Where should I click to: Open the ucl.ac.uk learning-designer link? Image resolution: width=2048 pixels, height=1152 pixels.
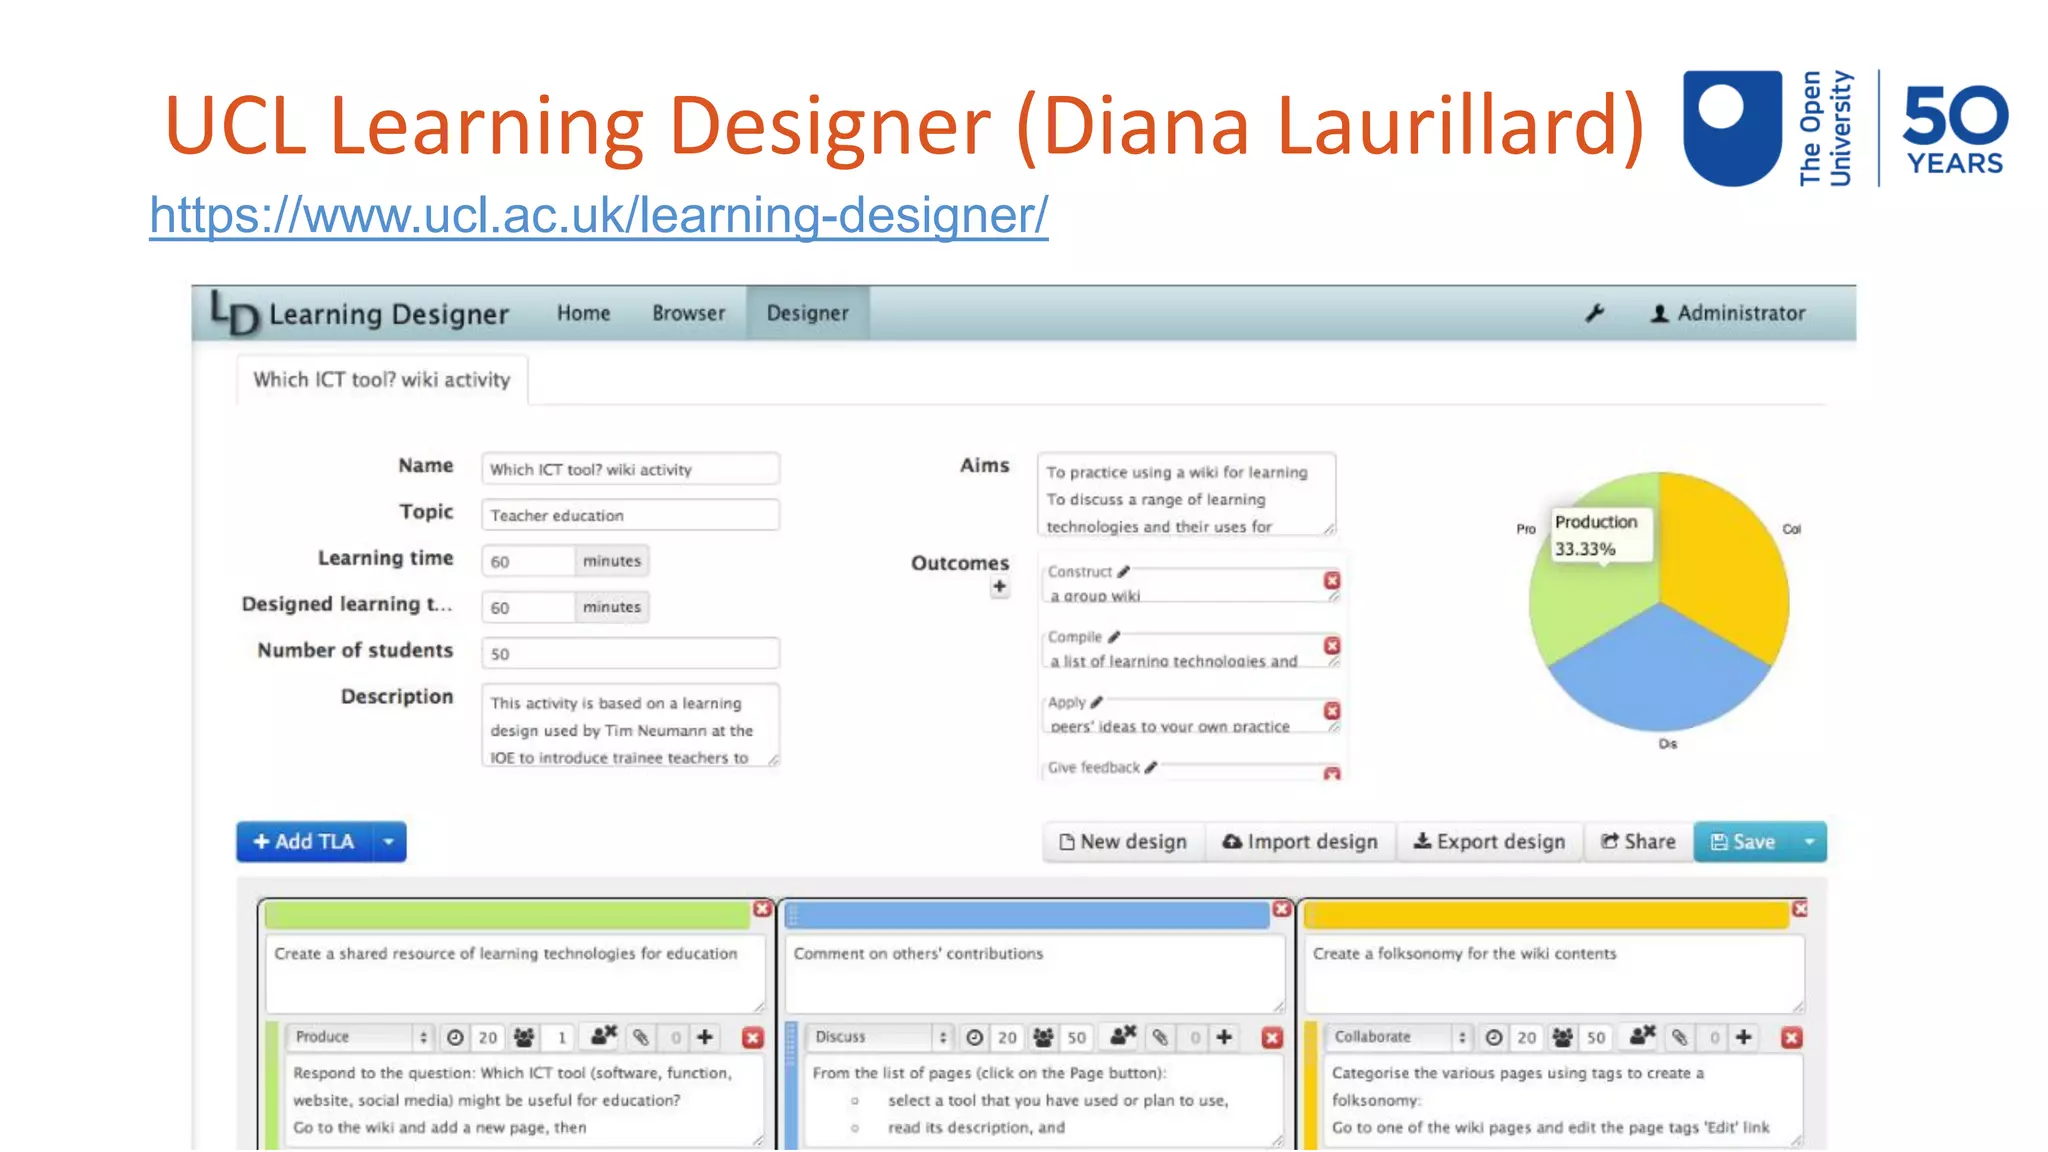(599, 214)
